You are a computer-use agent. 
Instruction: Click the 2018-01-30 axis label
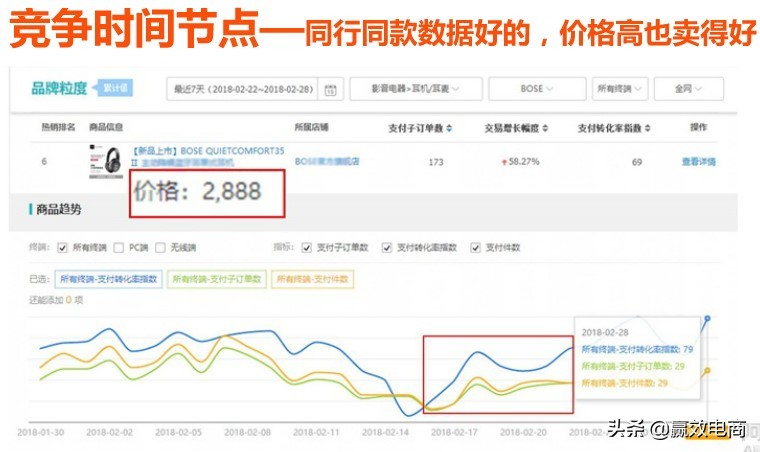pos(41,432)
